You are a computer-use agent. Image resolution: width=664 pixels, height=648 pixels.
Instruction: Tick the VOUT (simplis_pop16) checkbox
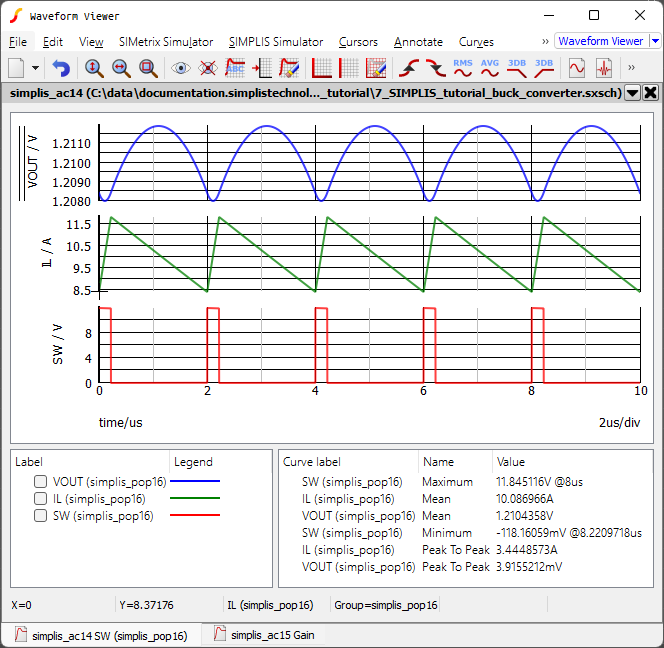tap(41, 481)
